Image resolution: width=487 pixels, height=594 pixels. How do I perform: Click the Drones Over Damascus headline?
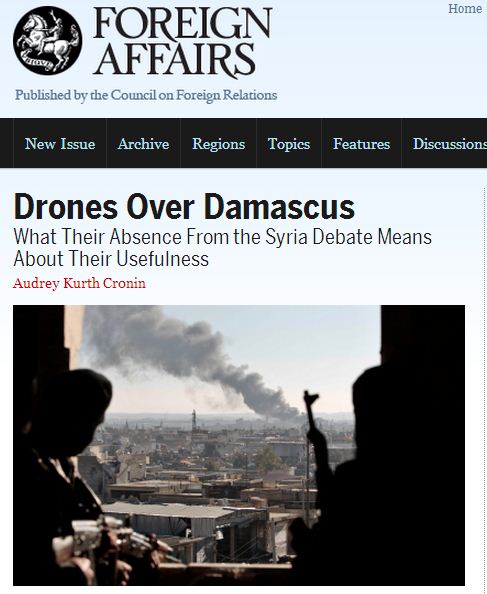(x=184, y=207)
